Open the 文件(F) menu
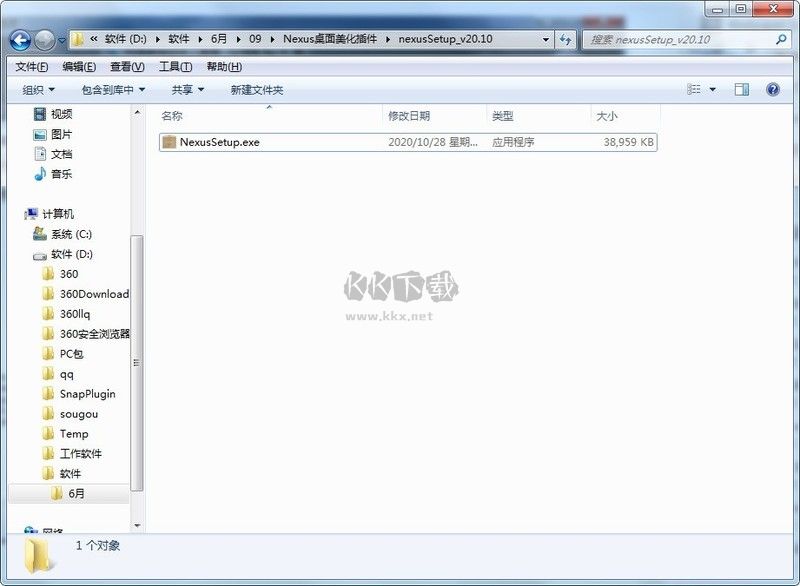The height and width of the screenshot is (586, 800). coord(32,67)
